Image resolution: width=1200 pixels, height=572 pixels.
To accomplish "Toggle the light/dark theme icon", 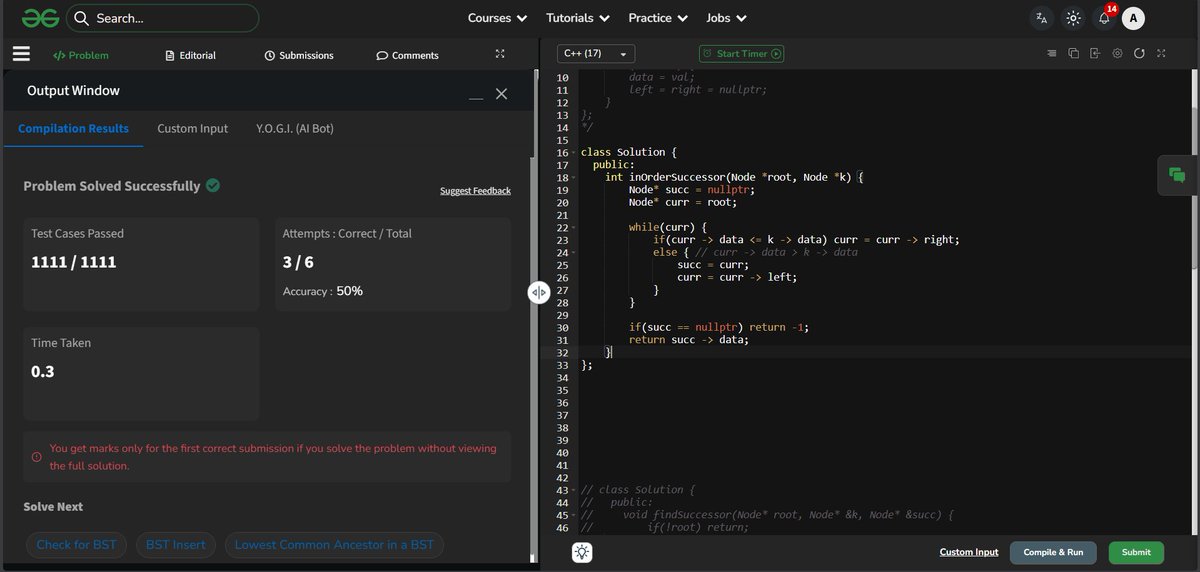I will 1073,18.
